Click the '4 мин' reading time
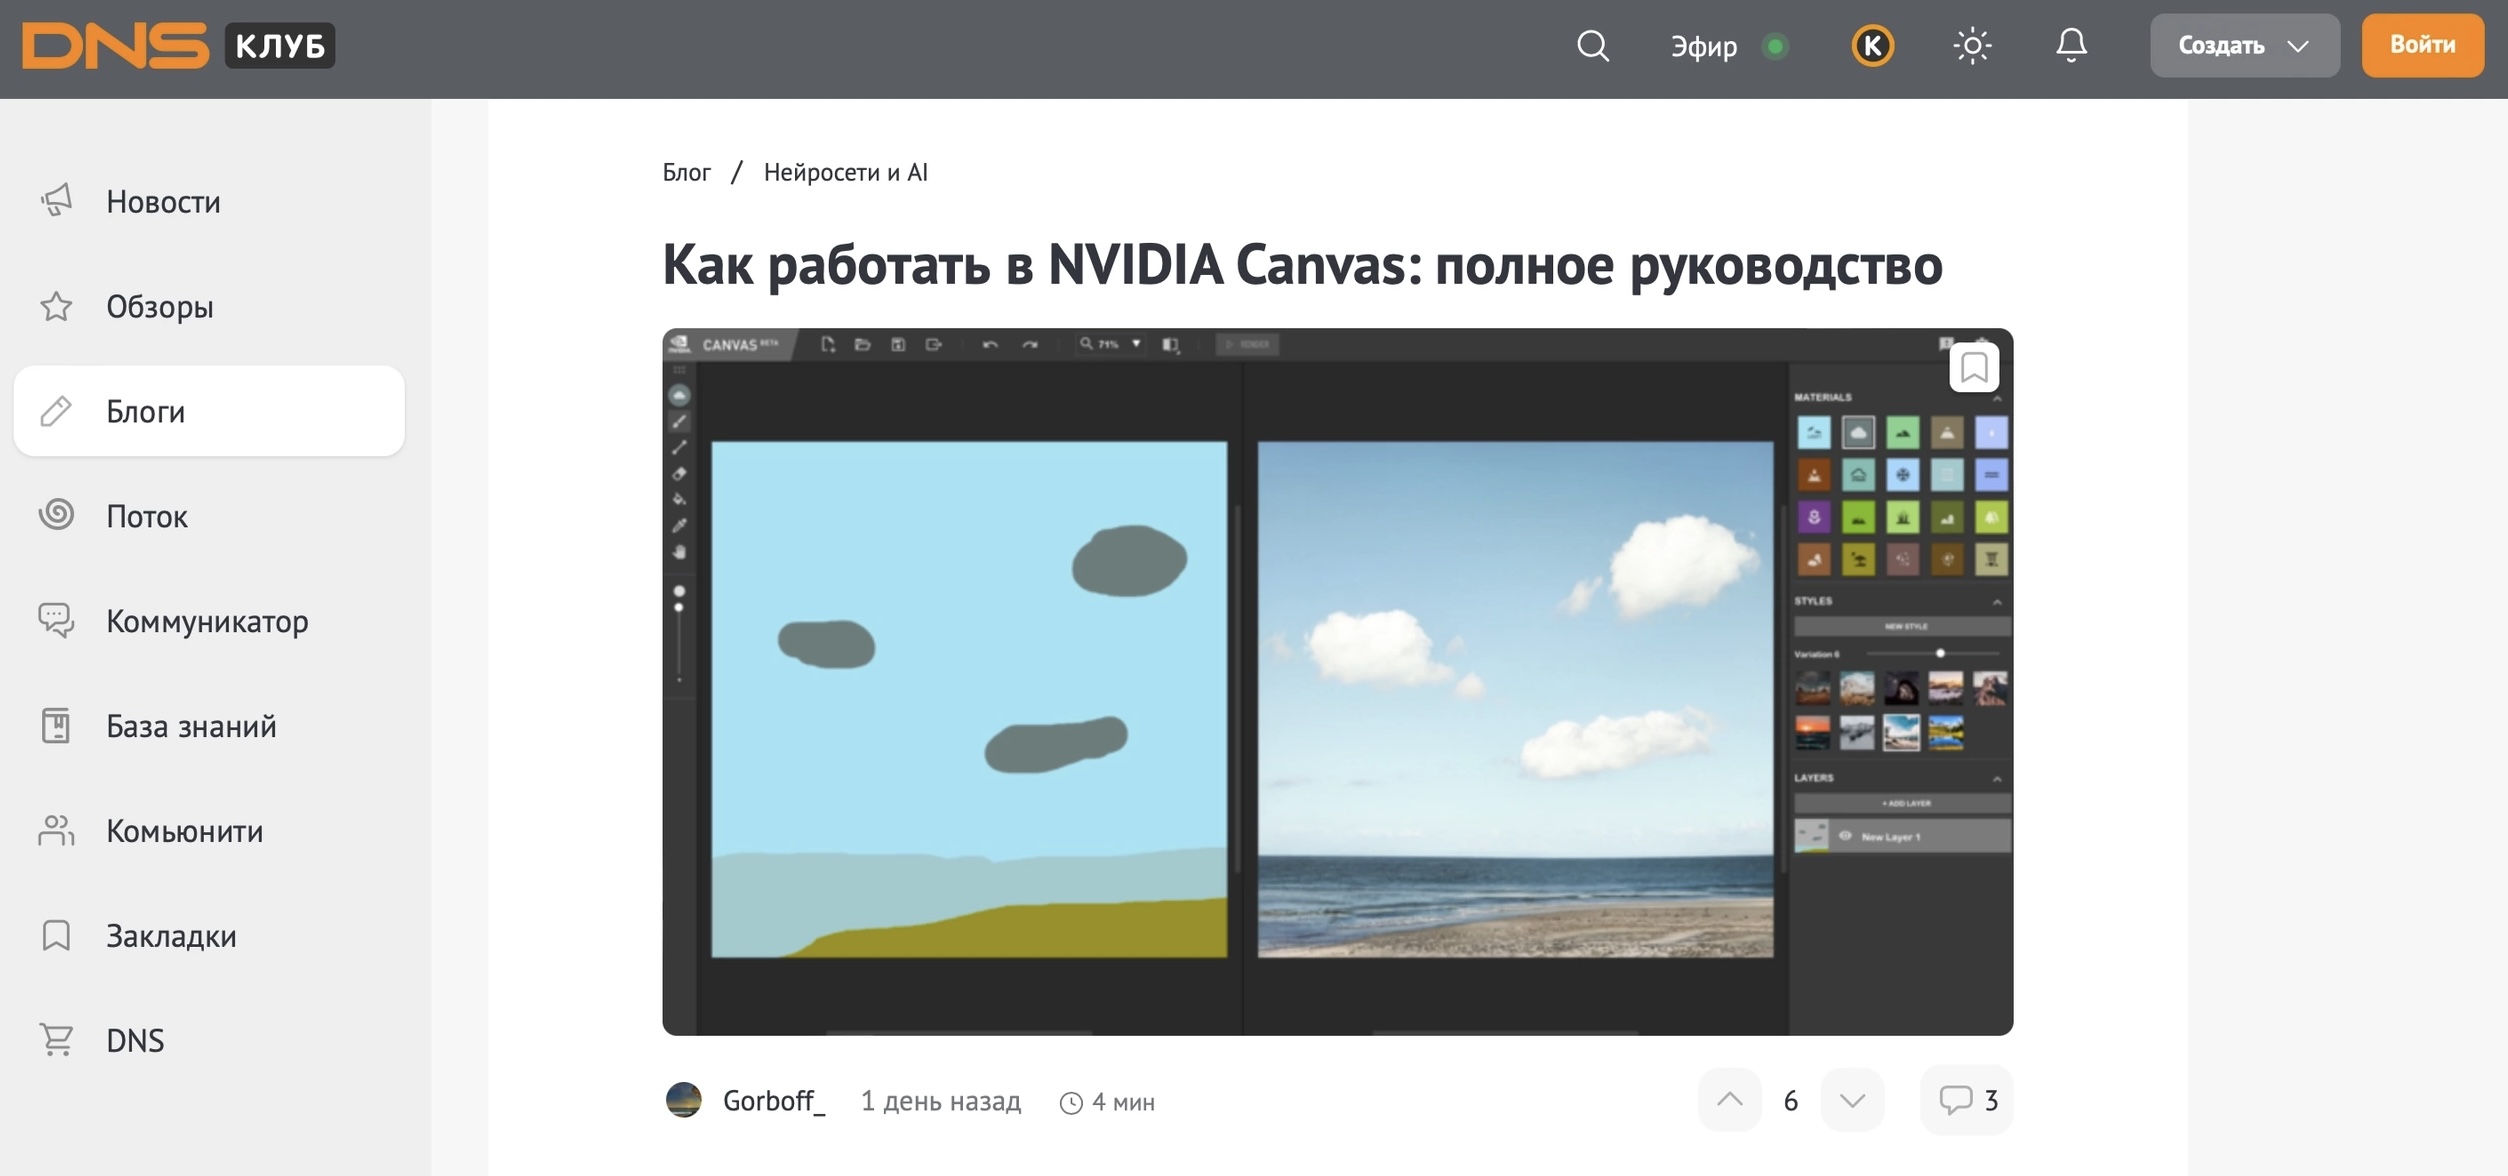Image resolution: width=2508 pixels, height=1176 pixels. (x=1107, y=1102)
